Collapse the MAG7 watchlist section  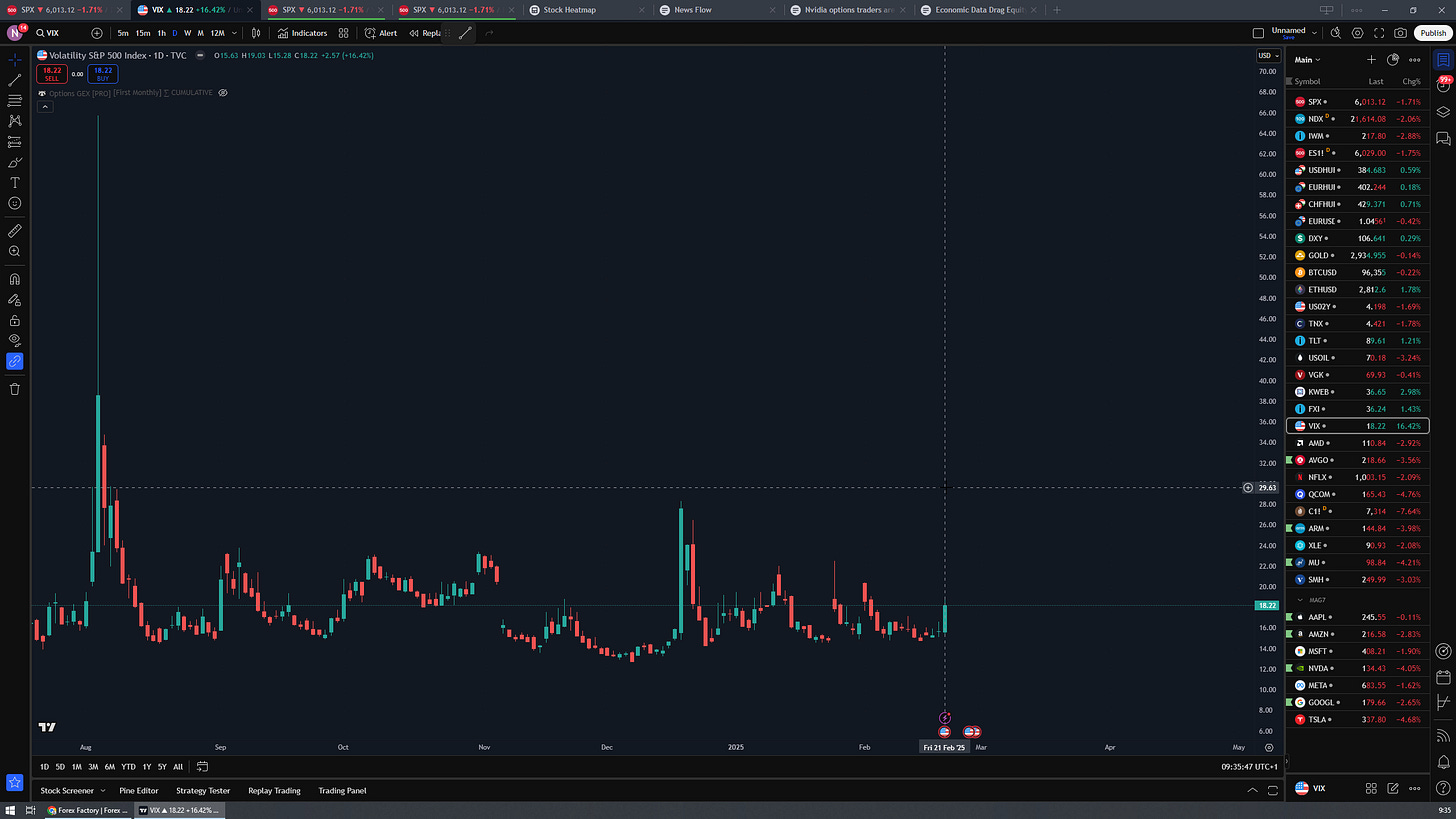click(1299, 599)
